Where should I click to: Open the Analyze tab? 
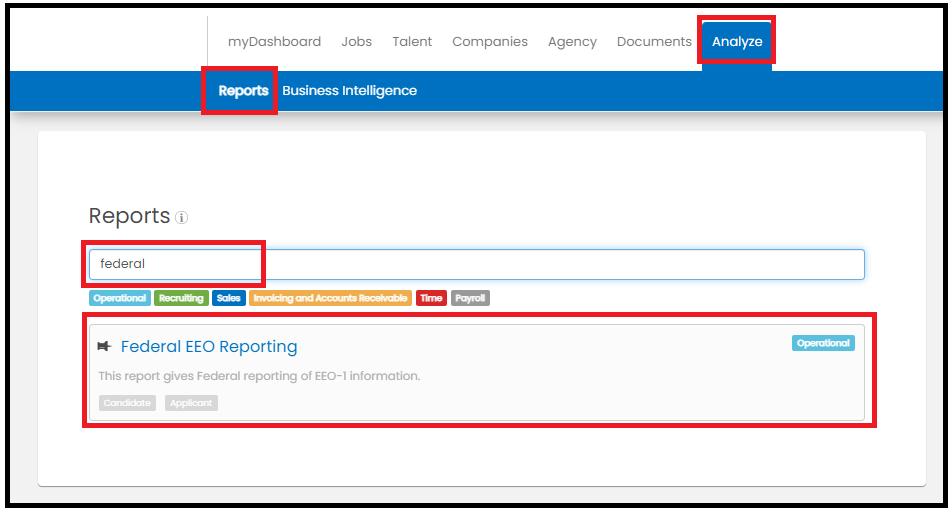point(737,42)
